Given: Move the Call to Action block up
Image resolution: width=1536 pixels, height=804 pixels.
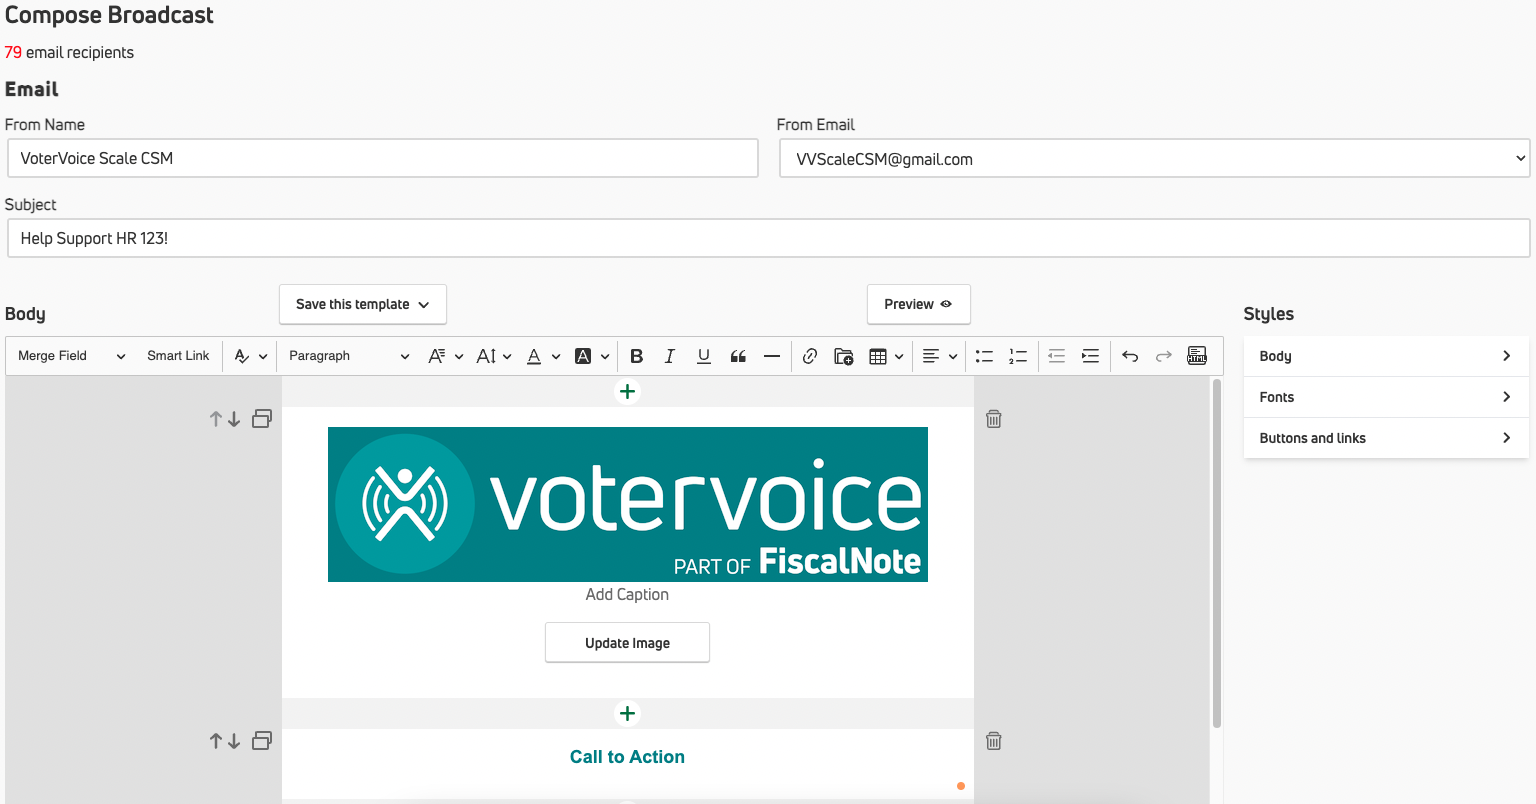Looking at the screenshot, I should point(215,741).
